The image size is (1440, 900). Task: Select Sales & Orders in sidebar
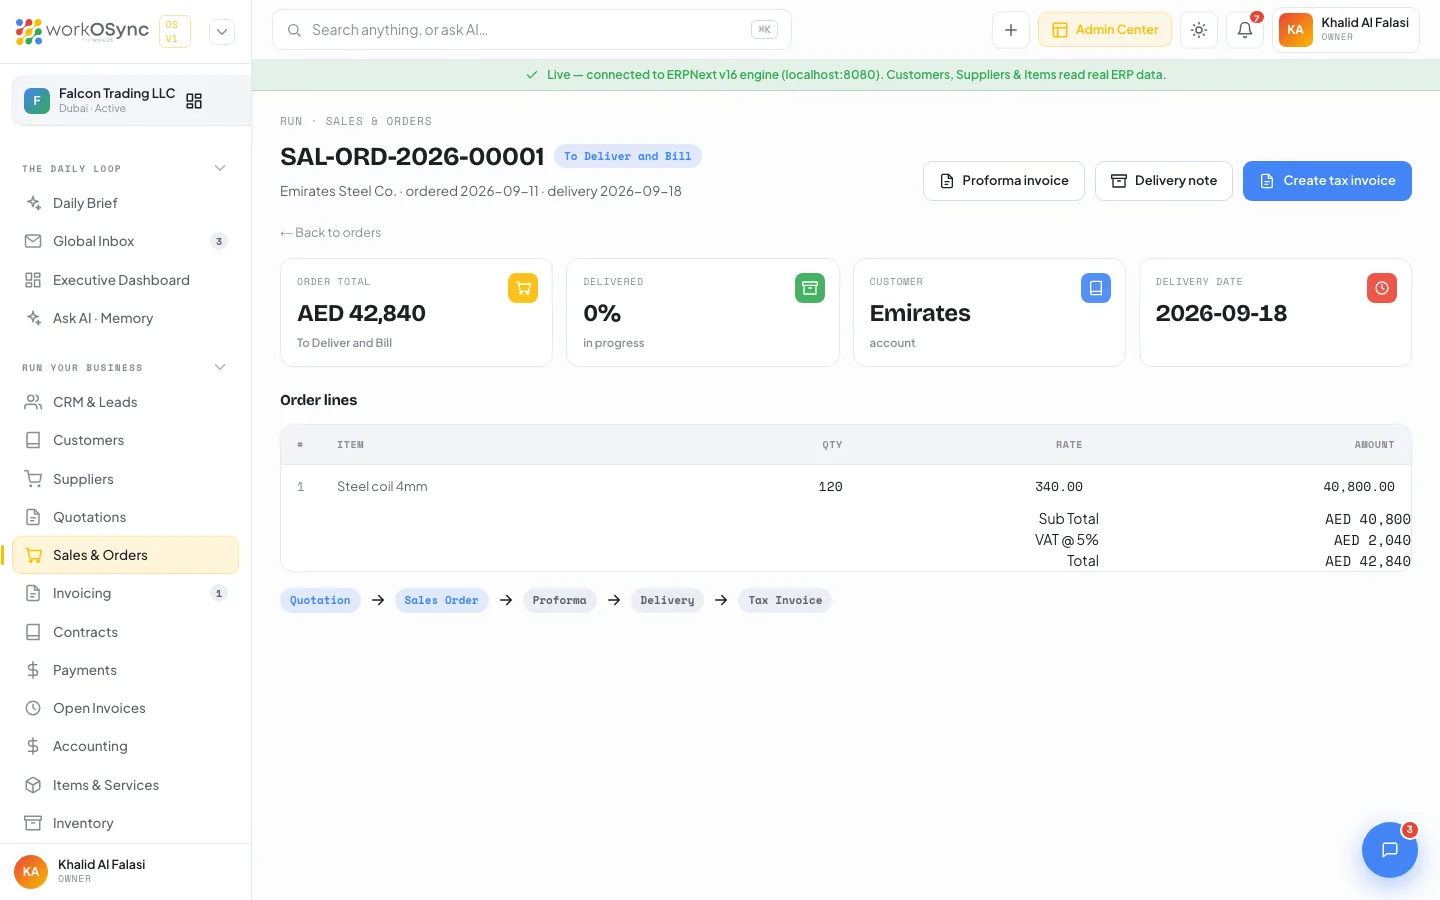126,555
